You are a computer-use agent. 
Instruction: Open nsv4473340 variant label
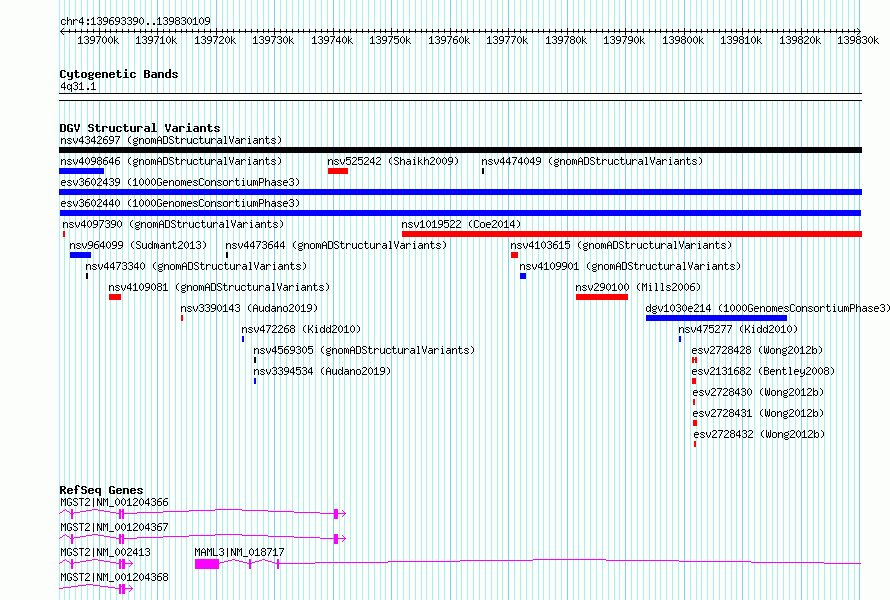coord(196,266)
